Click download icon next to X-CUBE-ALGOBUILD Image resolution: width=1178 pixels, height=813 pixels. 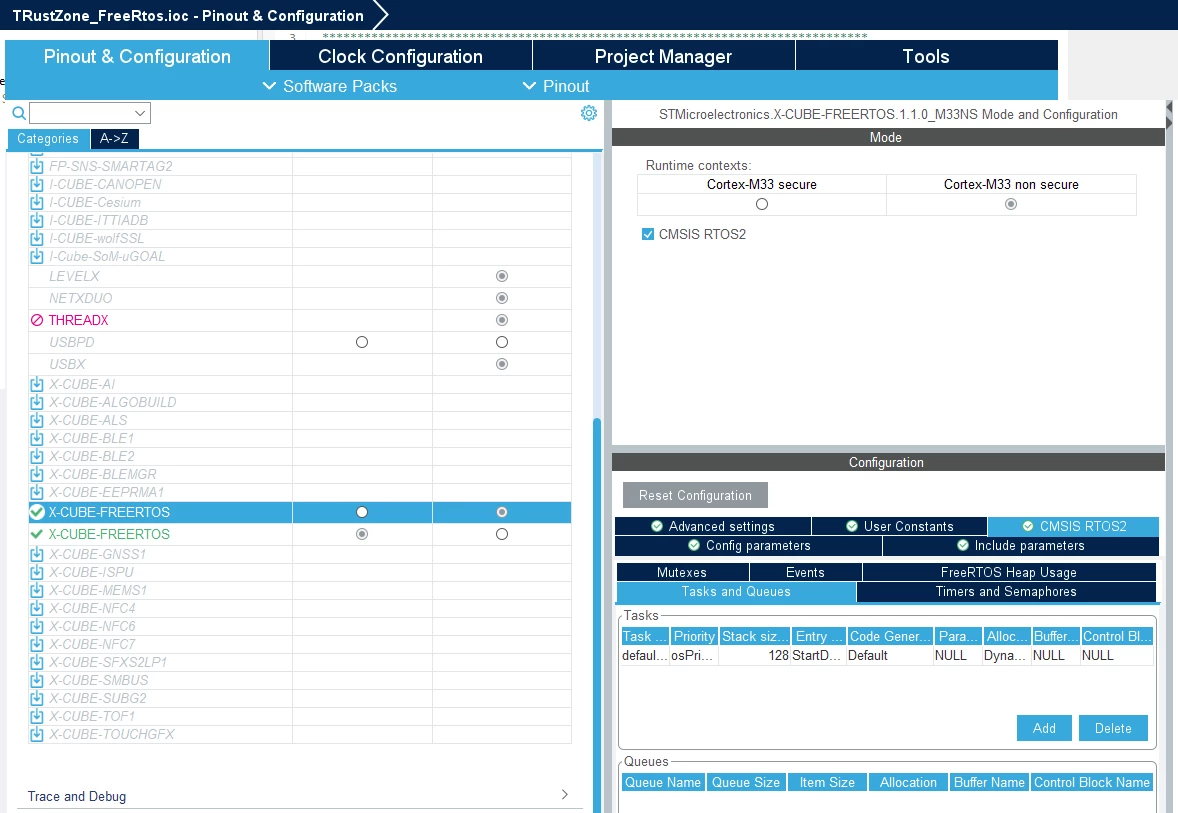[x=37, y=402]
